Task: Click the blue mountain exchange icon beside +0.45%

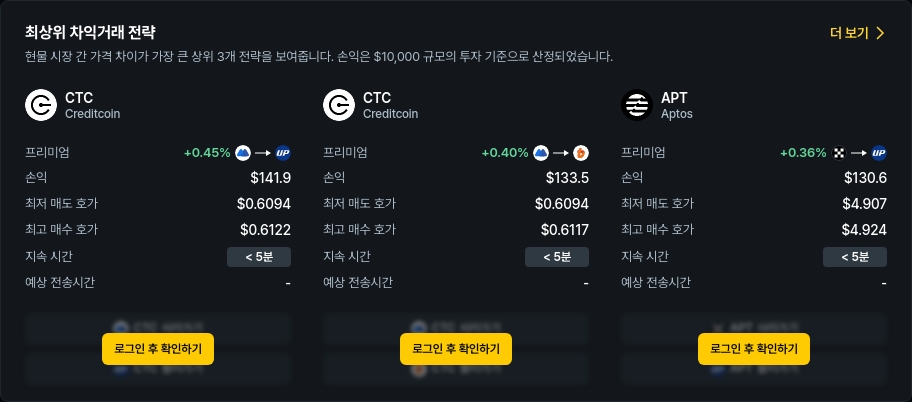Action: coord(243,153)
